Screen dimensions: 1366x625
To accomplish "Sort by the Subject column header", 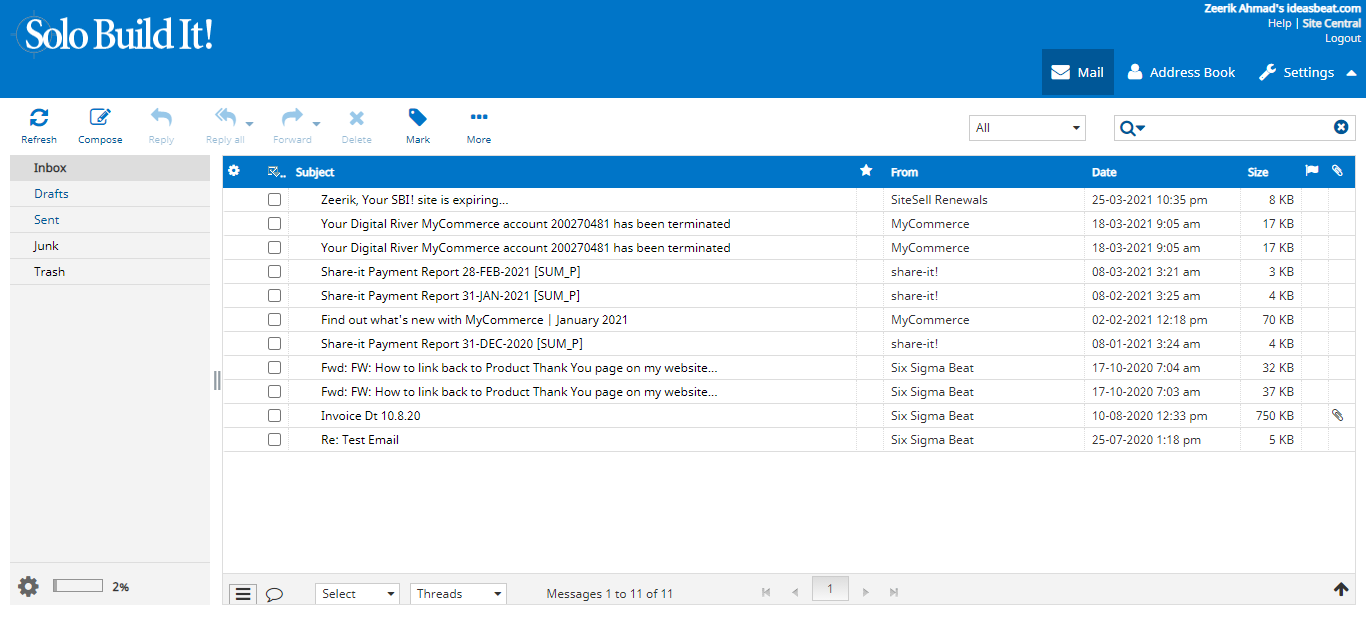I will tap(315, 172).
